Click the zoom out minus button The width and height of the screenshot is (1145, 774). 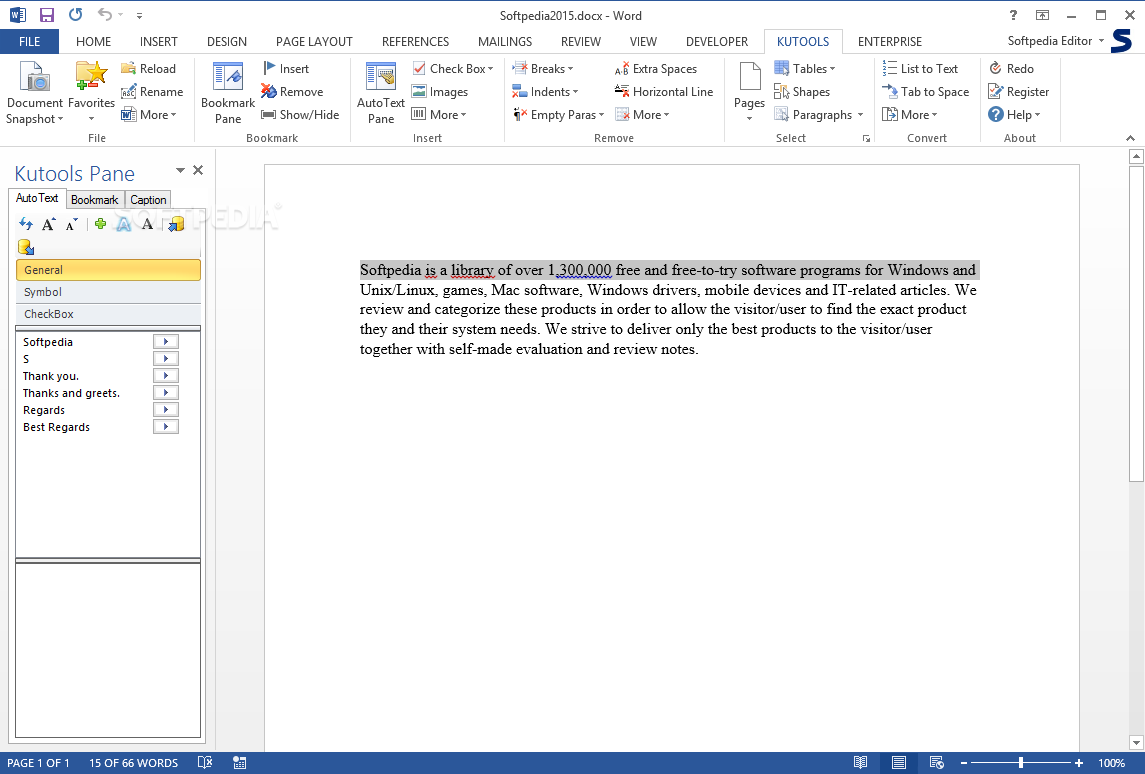(x=964, y=762)
